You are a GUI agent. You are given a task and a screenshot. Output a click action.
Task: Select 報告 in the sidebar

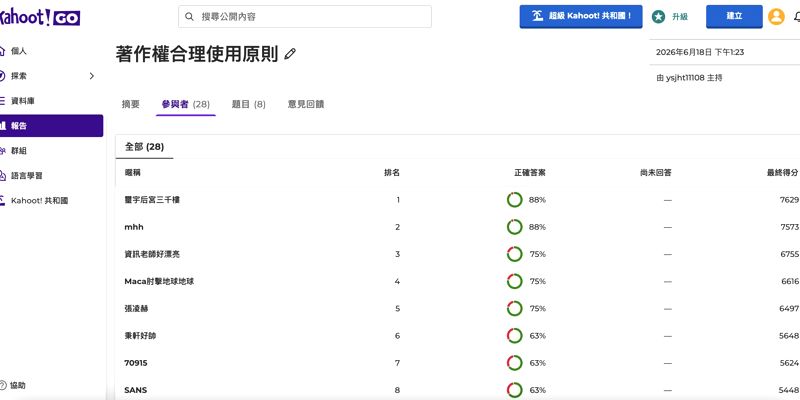tap(51, 126)
